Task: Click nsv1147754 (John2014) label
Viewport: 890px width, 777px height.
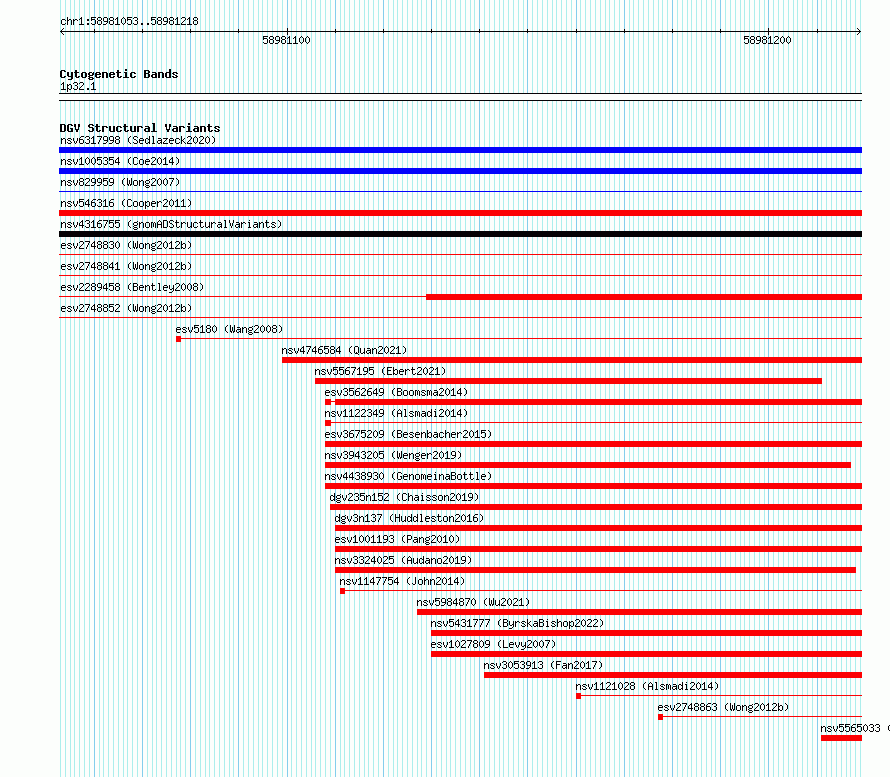Action: click(x=402, y=581)
